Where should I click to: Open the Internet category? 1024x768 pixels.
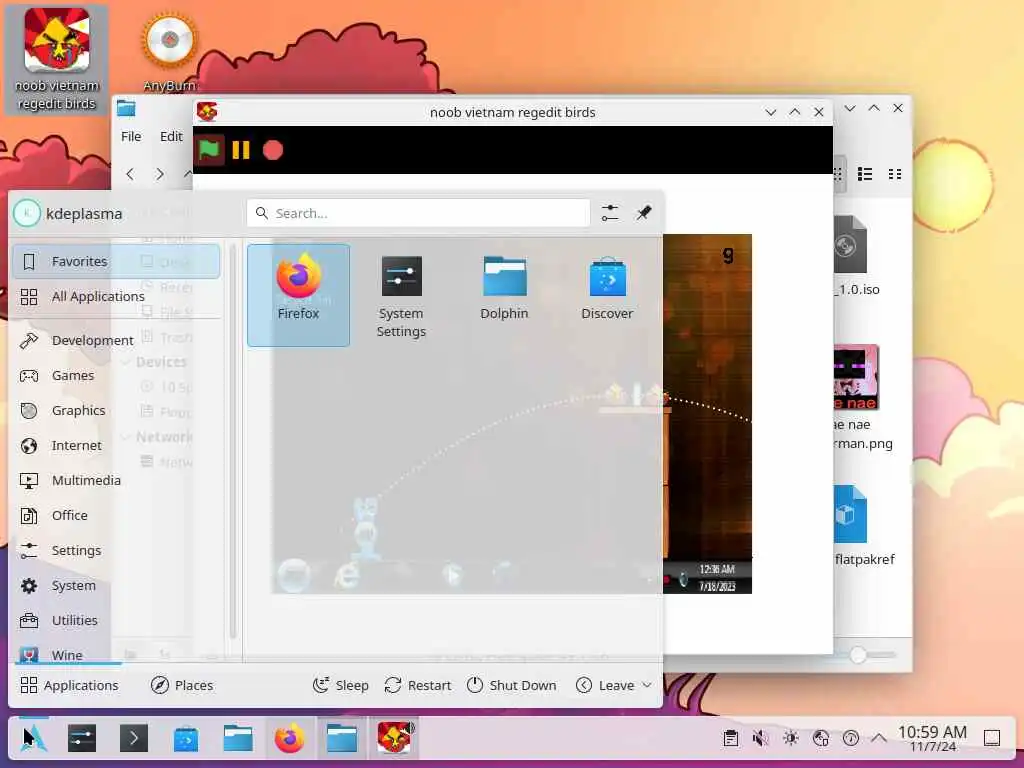[116, 445]
